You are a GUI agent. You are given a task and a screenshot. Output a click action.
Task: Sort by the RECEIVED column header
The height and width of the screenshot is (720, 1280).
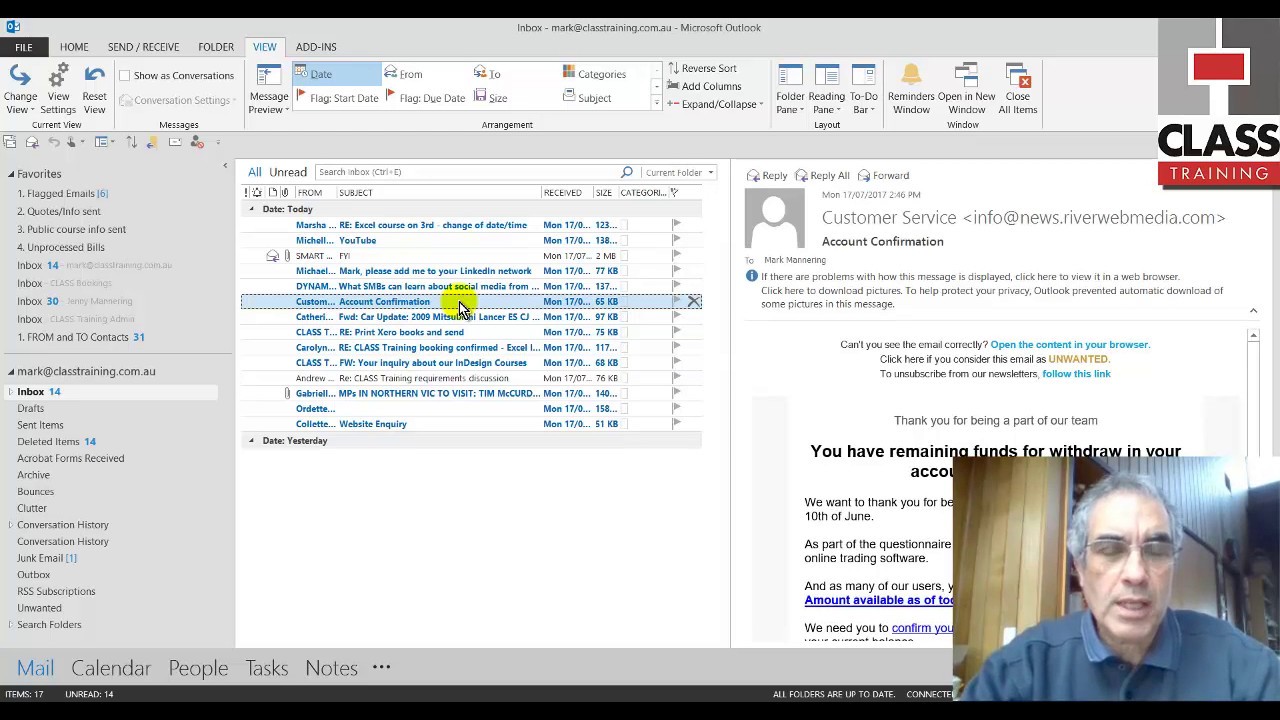(x=562, y=193)
